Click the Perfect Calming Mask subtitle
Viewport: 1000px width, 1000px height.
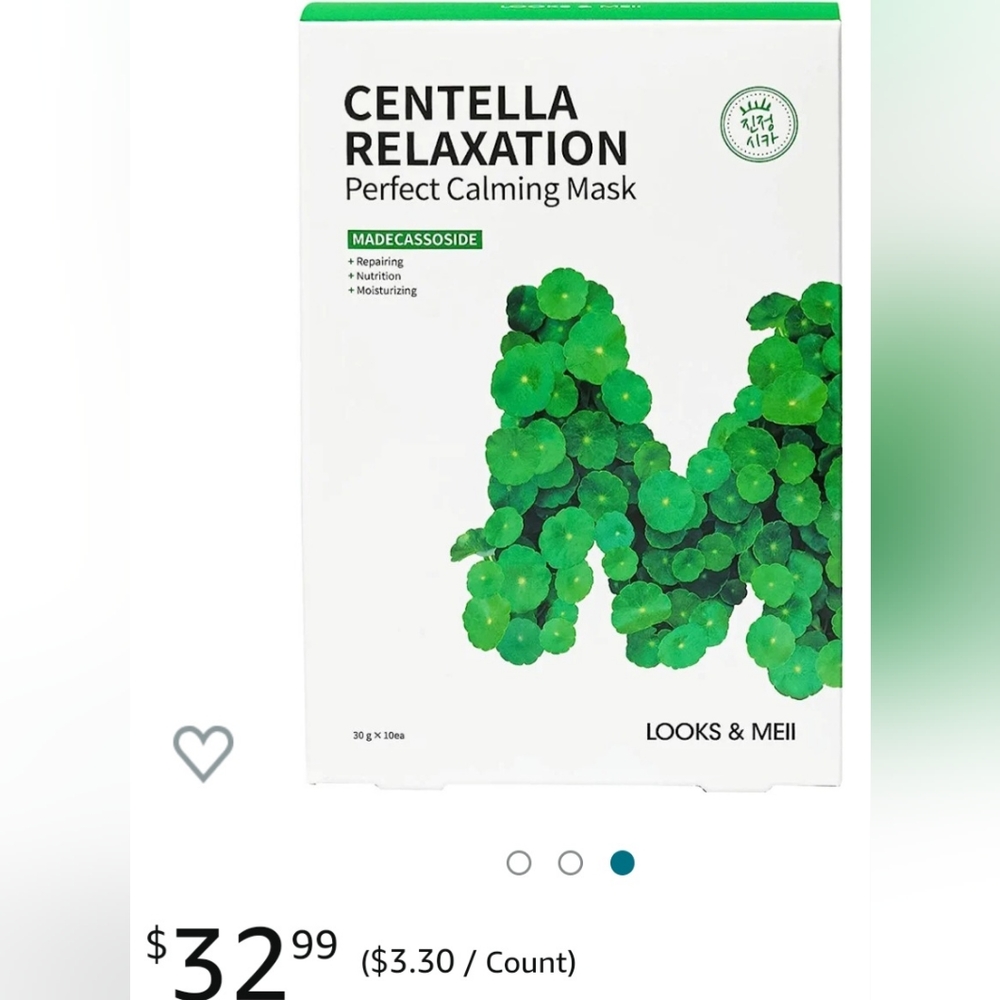tap(489, 188)
